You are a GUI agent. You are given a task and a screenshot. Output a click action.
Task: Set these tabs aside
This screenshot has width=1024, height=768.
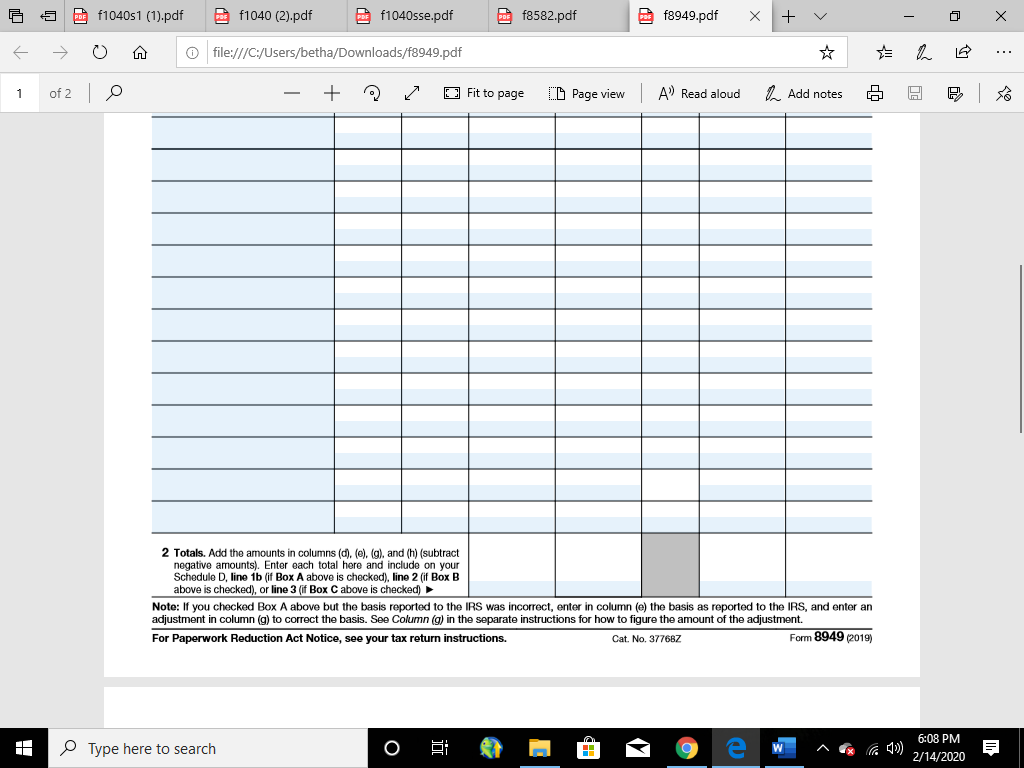[x=48, y=16]
